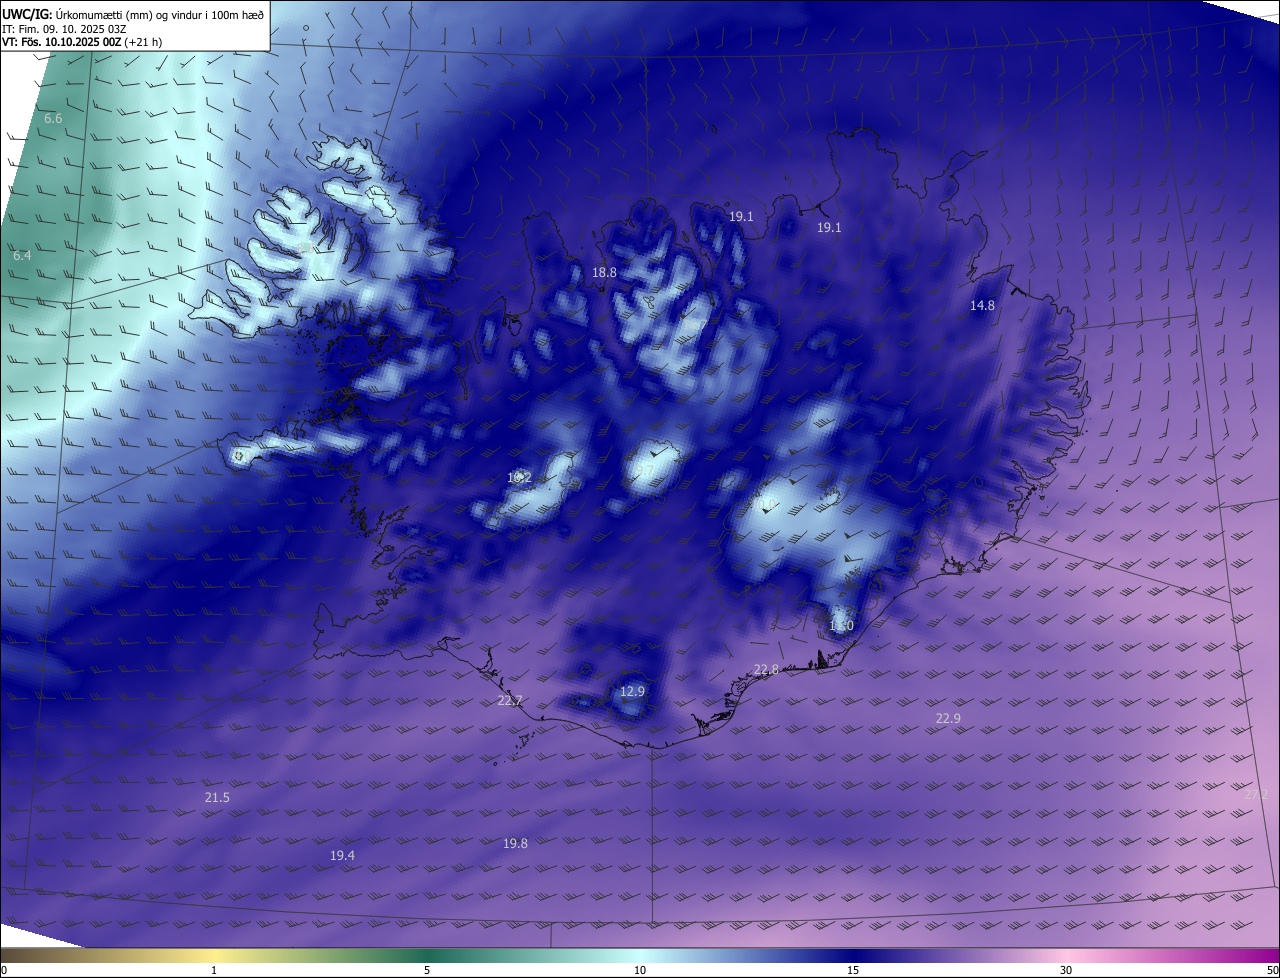Click the map value label '22.9'
1280x978 pixels.
click(x=948, y=718)
